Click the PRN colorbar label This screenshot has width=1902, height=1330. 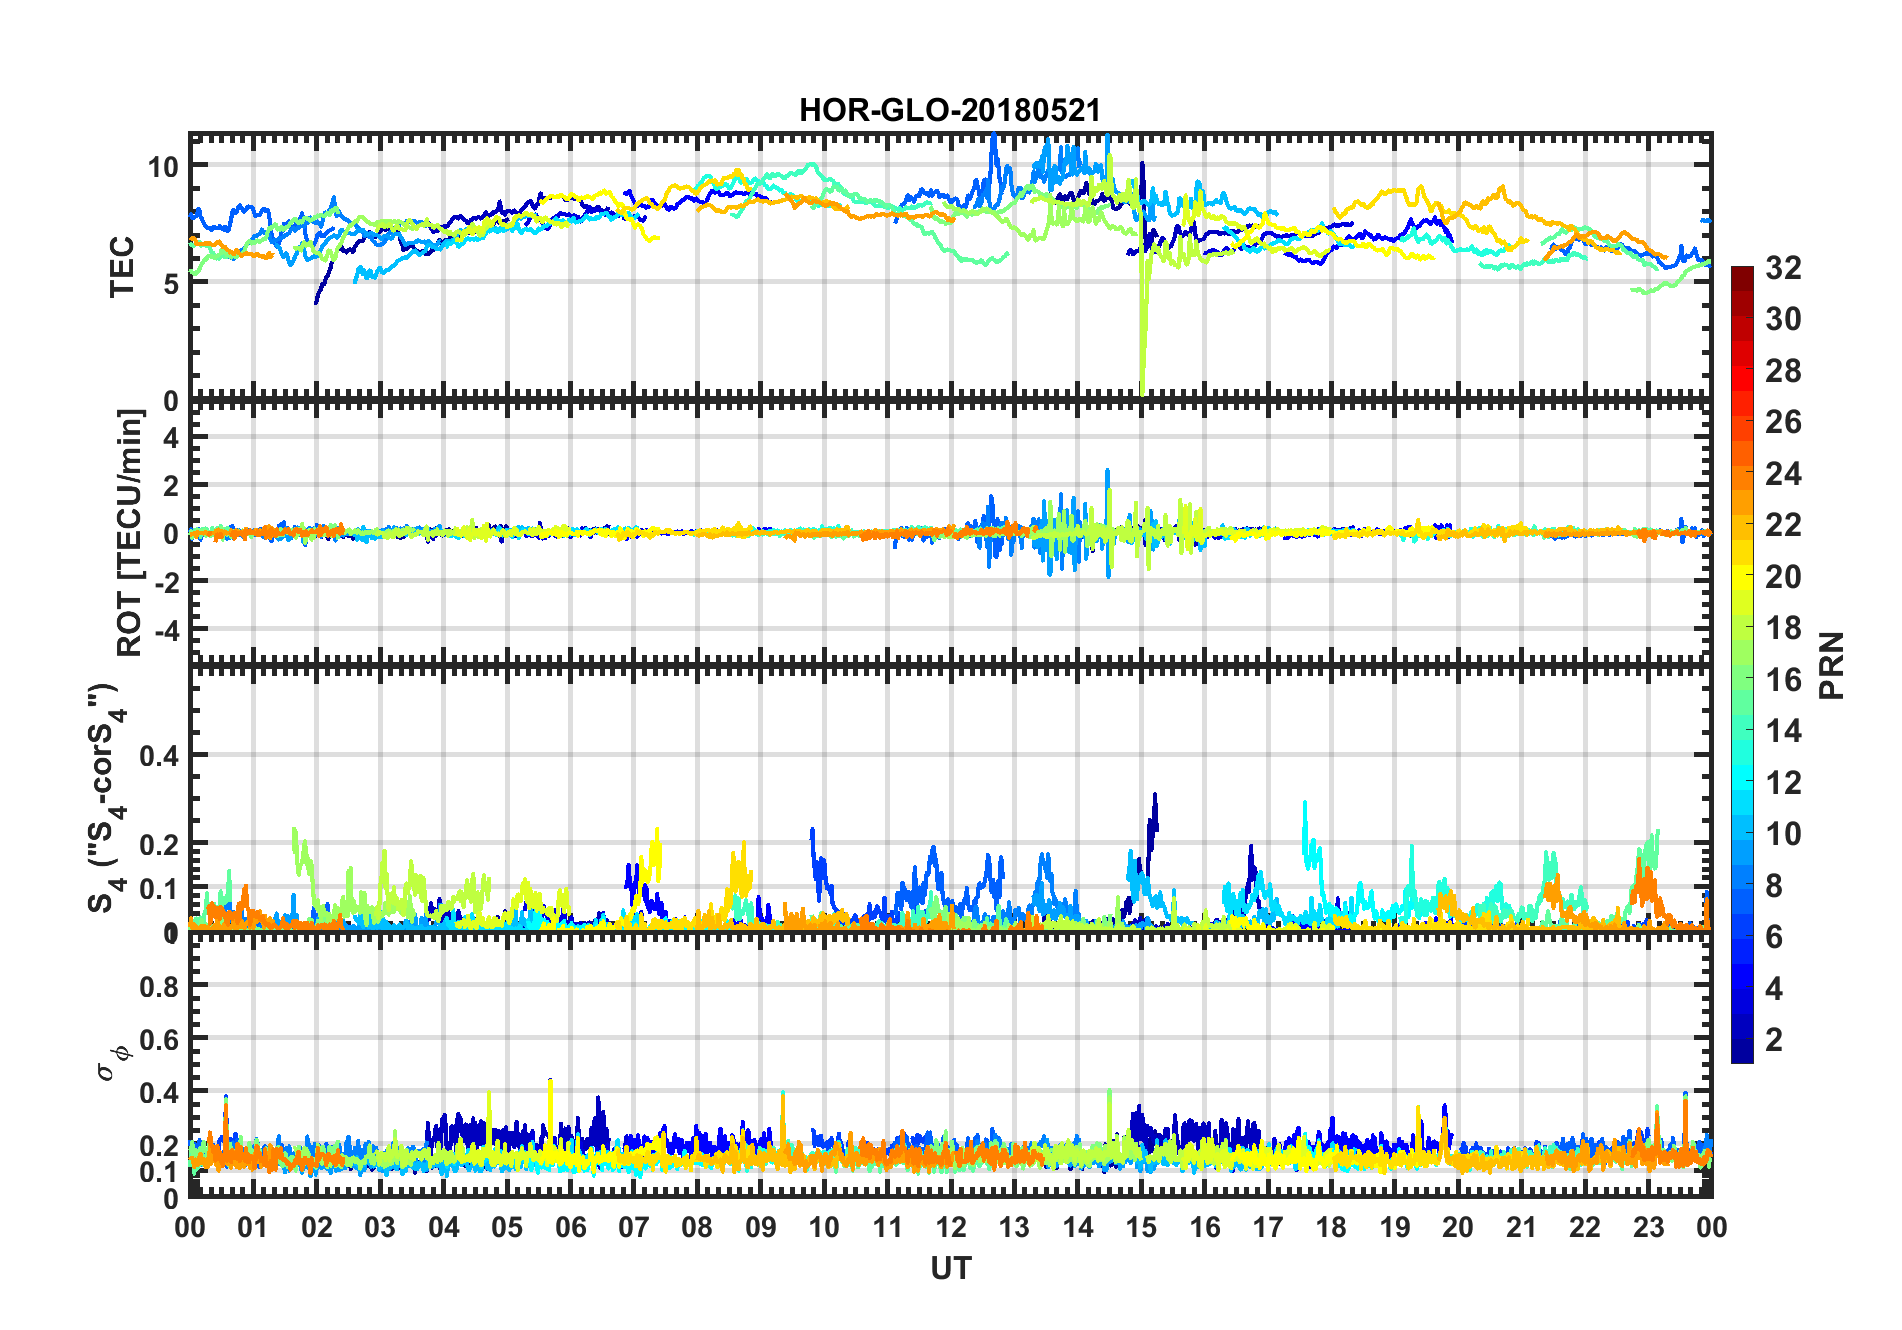pos(1831,665)
